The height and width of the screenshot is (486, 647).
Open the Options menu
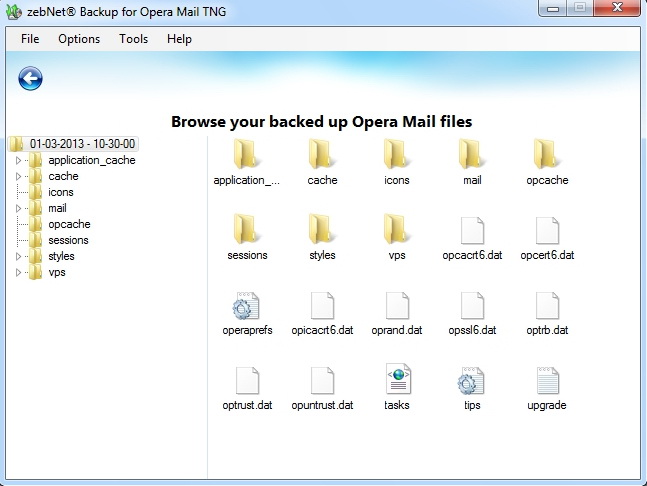click(x=79, y=39)
